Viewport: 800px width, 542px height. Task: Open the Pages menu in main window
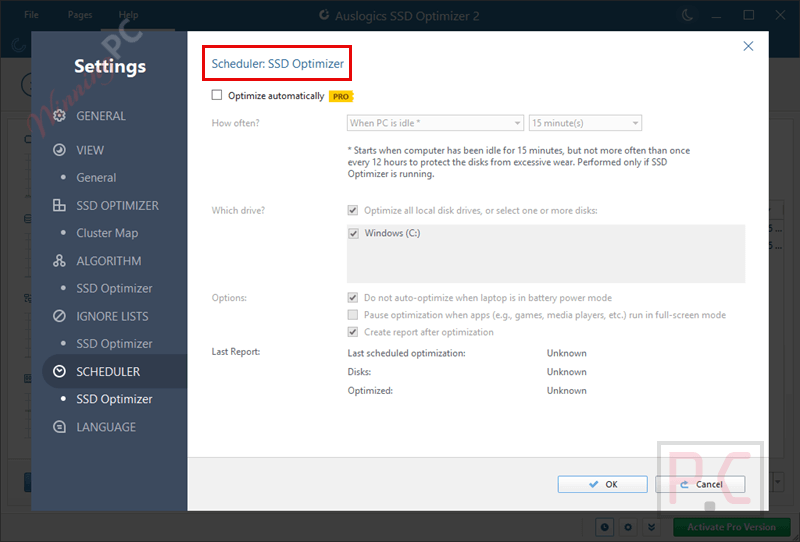pos(80,15)
